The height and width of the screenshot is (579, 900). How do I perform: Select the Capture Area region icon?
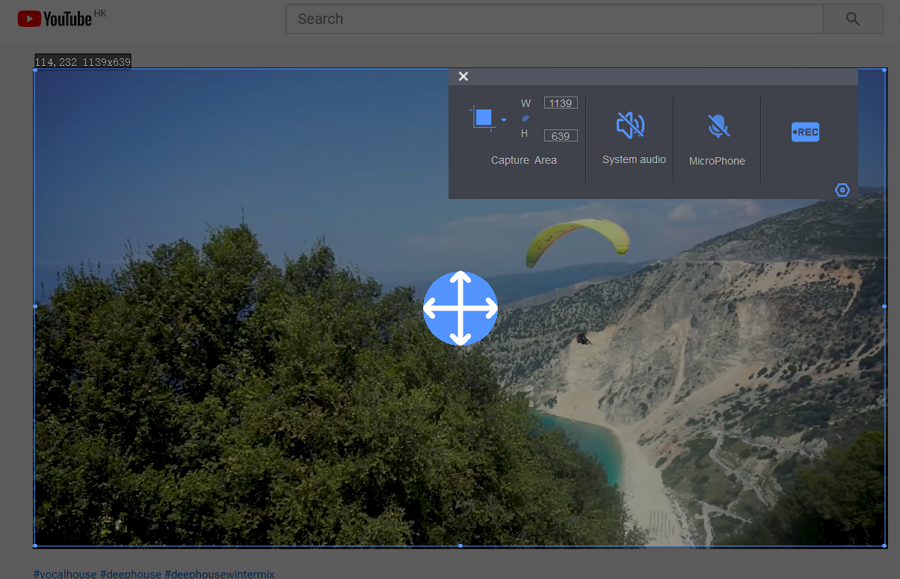pos(482,118)
